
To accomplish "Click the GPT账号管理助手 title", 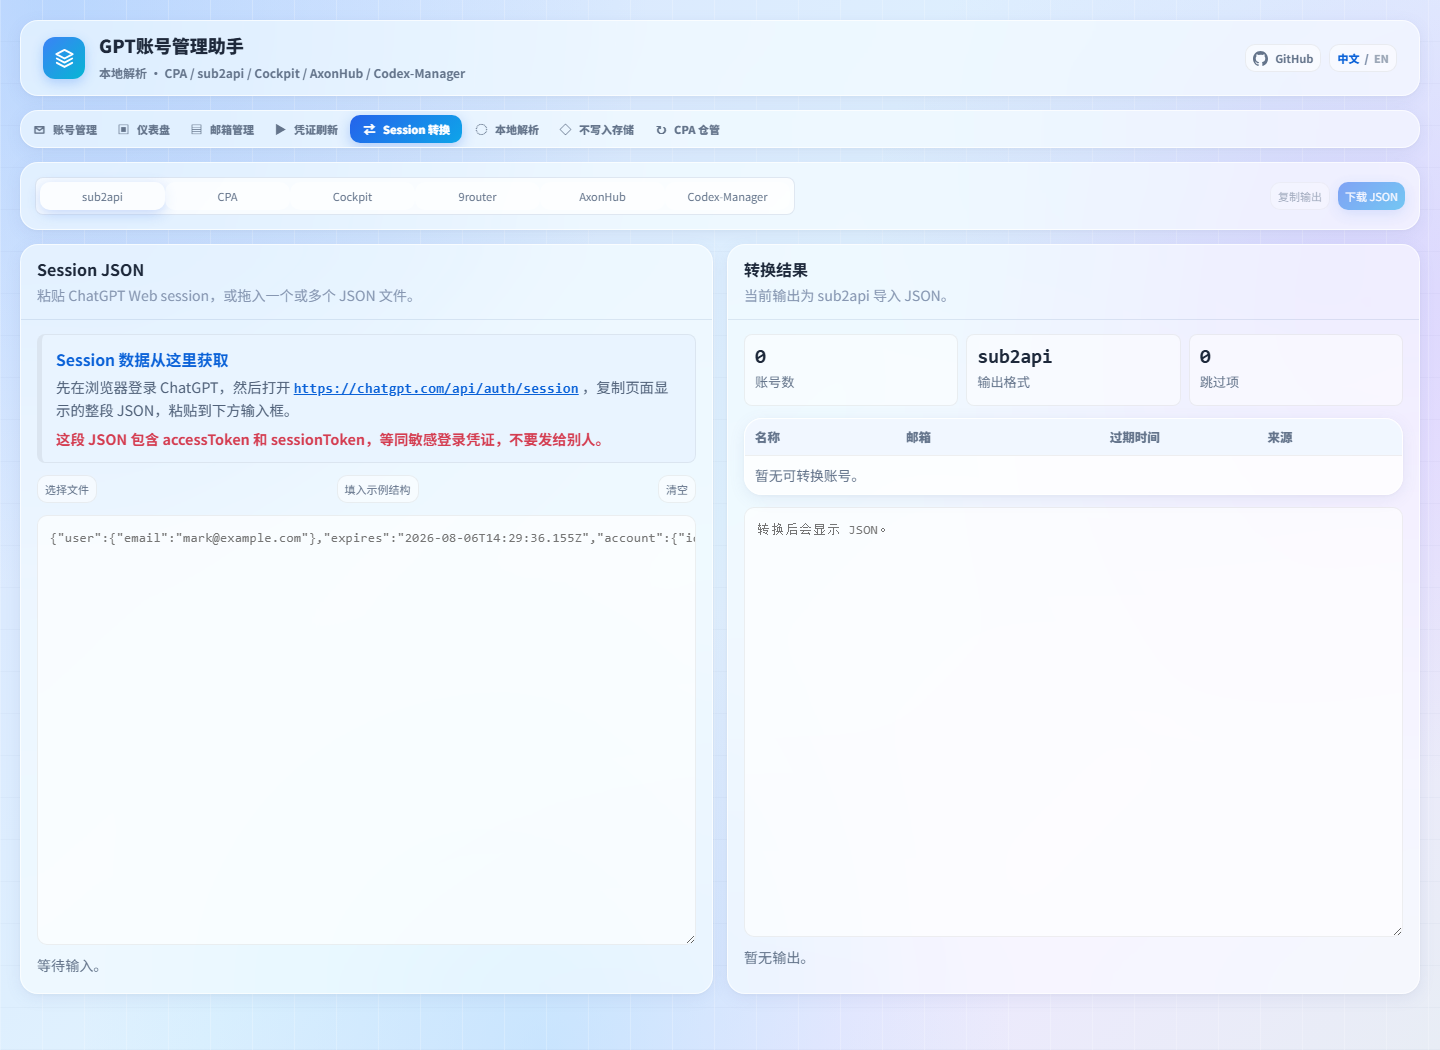I will [171, 46].
